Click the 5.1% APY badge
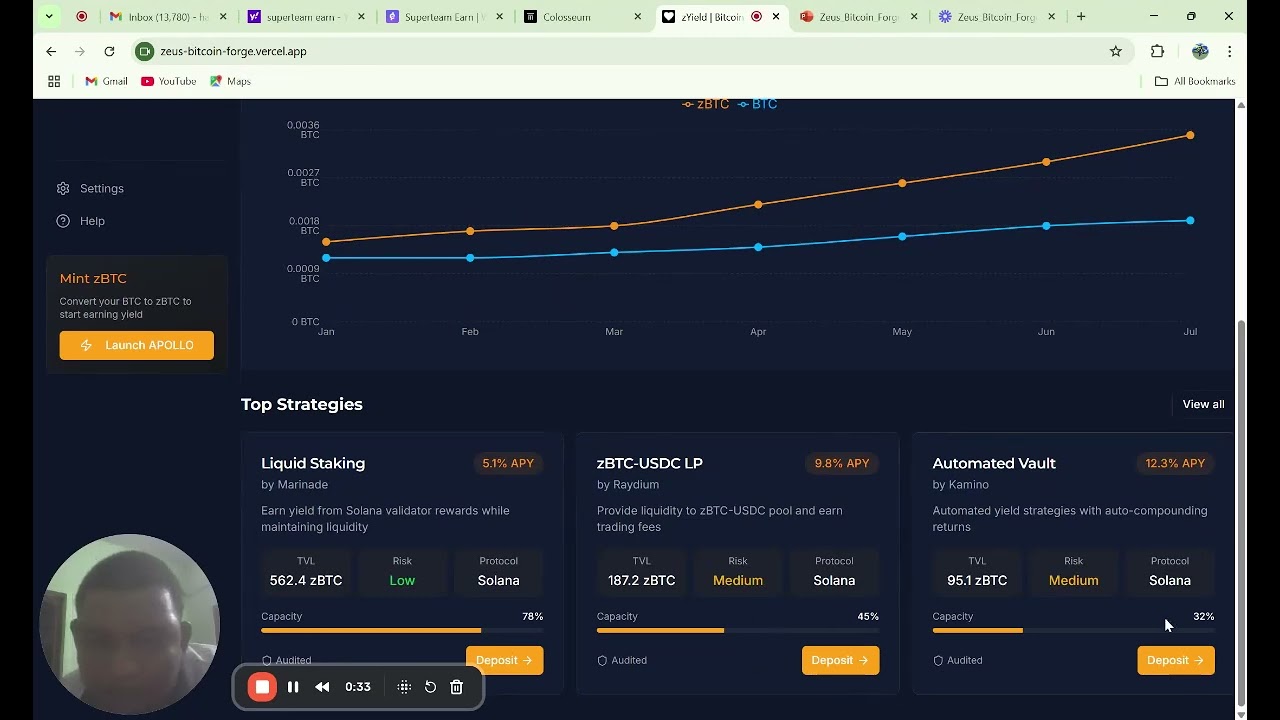This screenshot has height=720, width=1280. (x=508, y=463)
